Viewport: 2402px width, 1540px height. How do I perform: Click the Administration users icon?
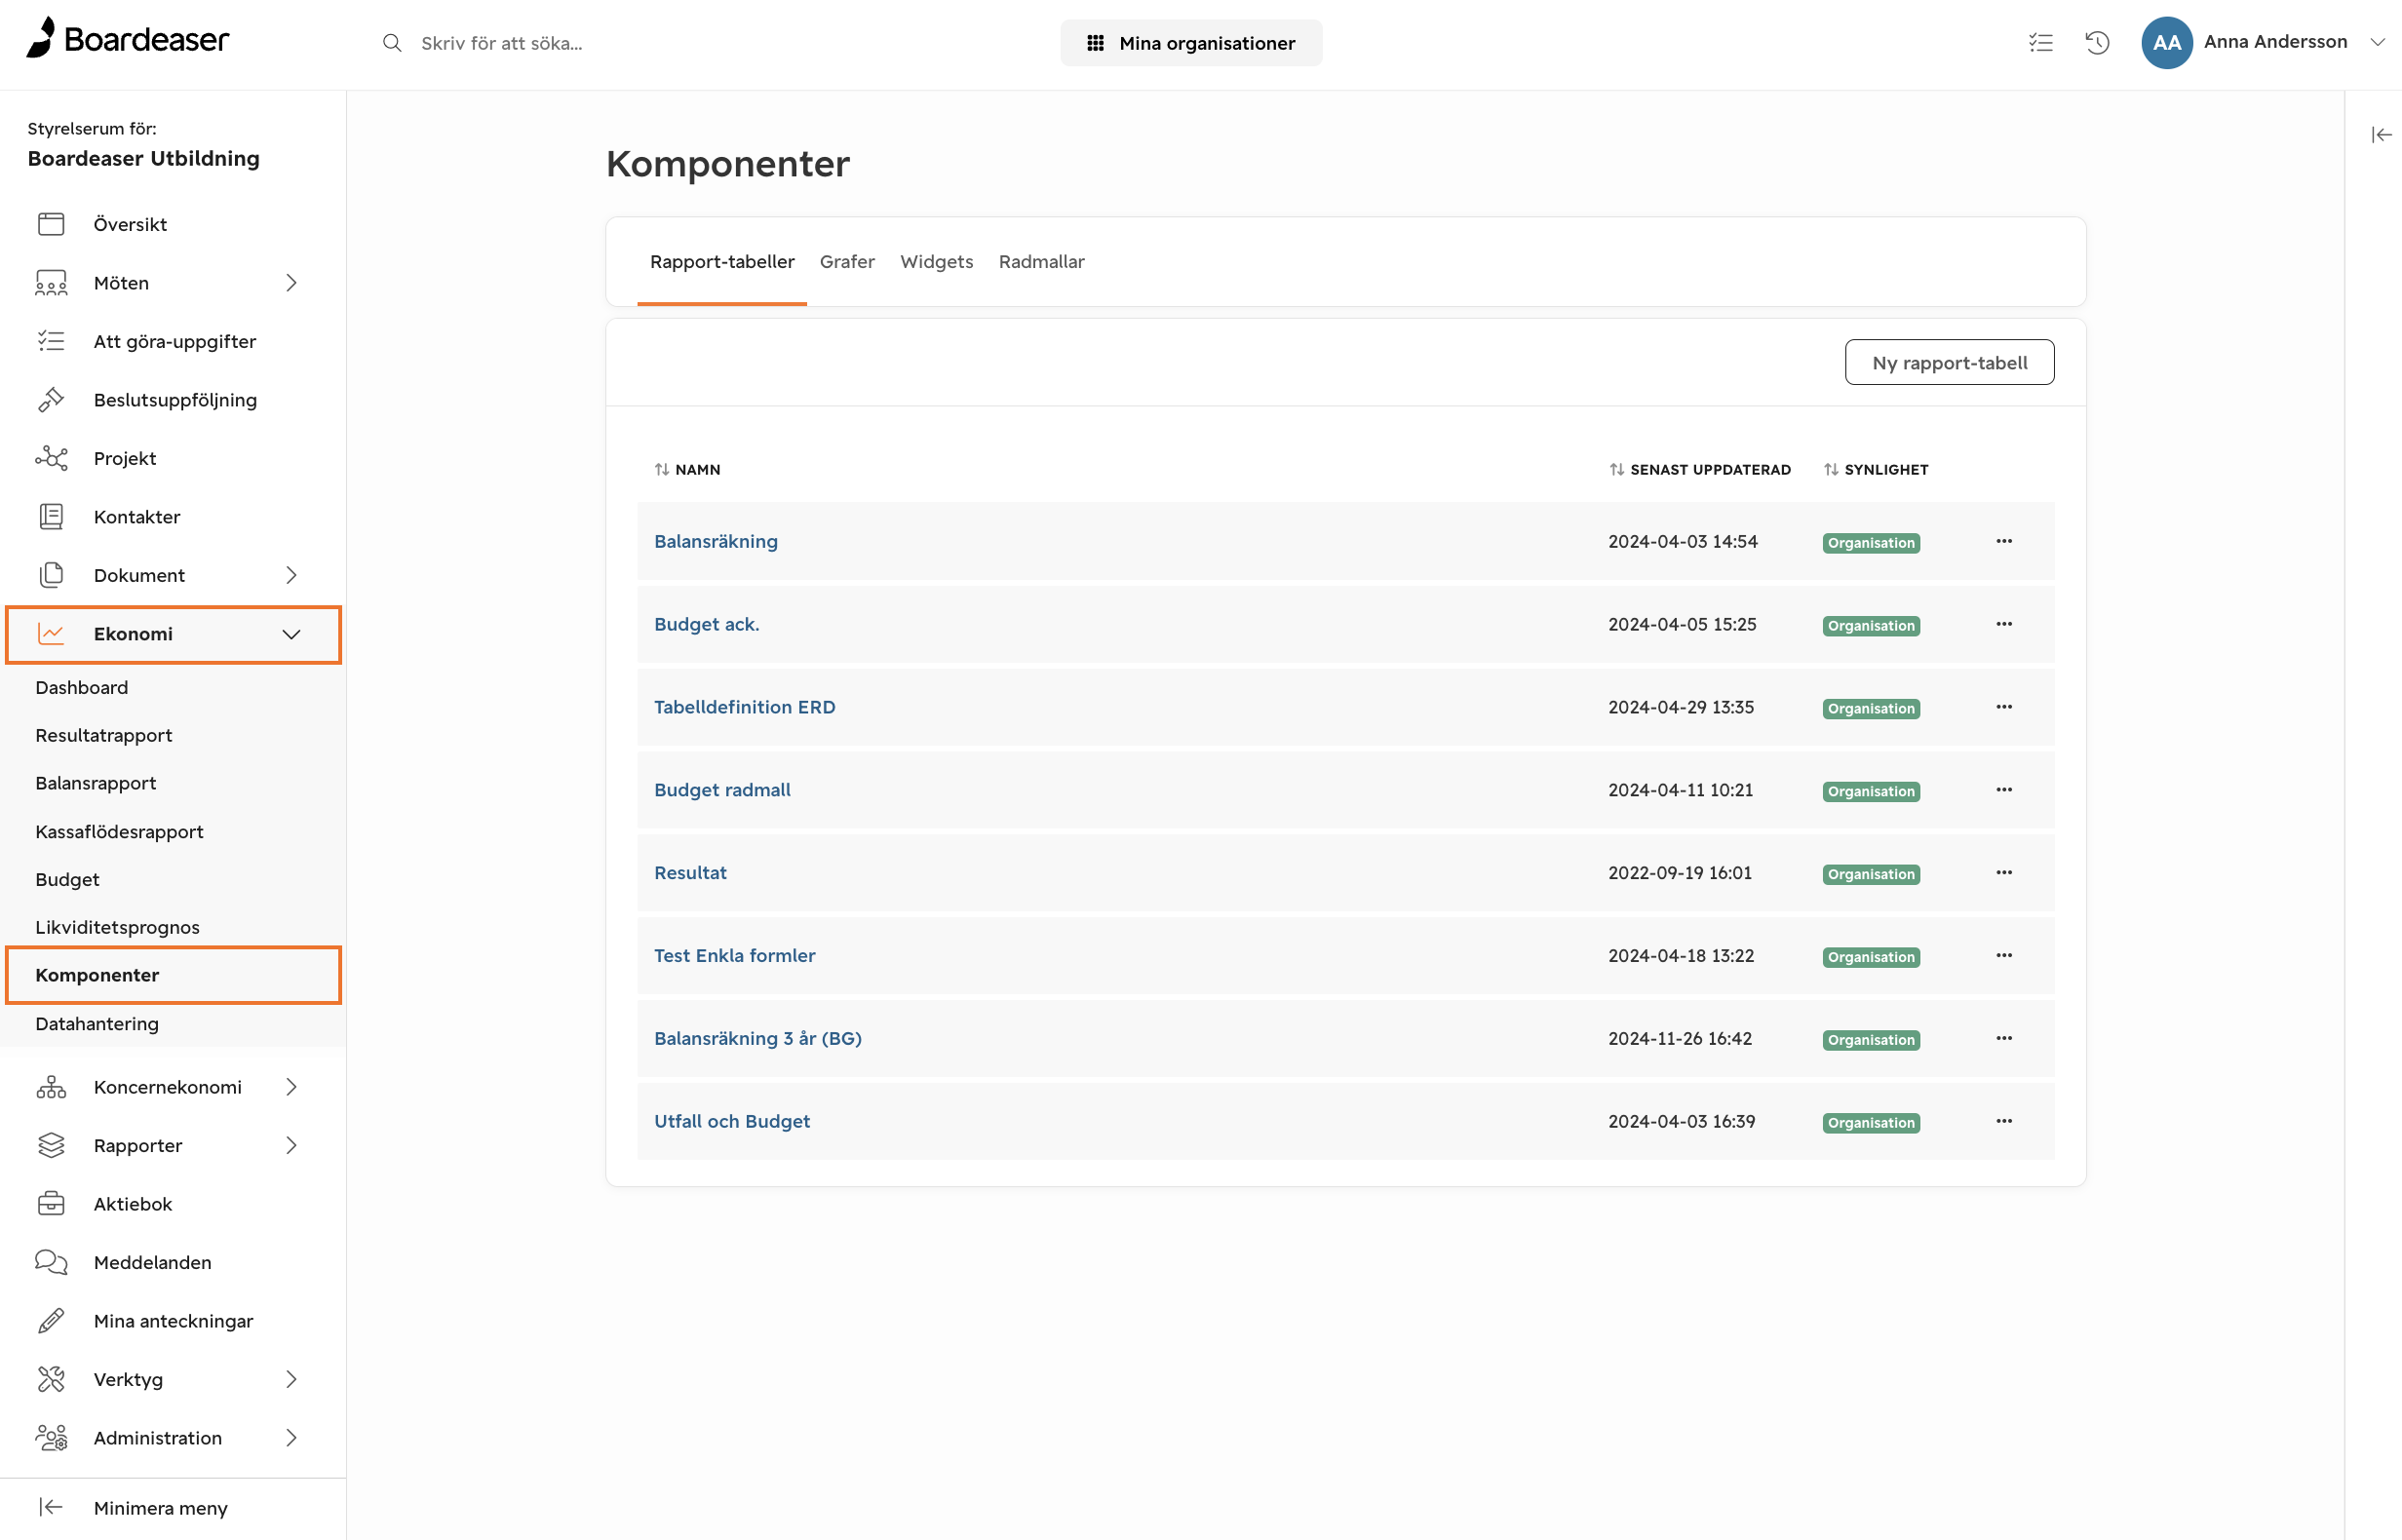point(51,1438)
